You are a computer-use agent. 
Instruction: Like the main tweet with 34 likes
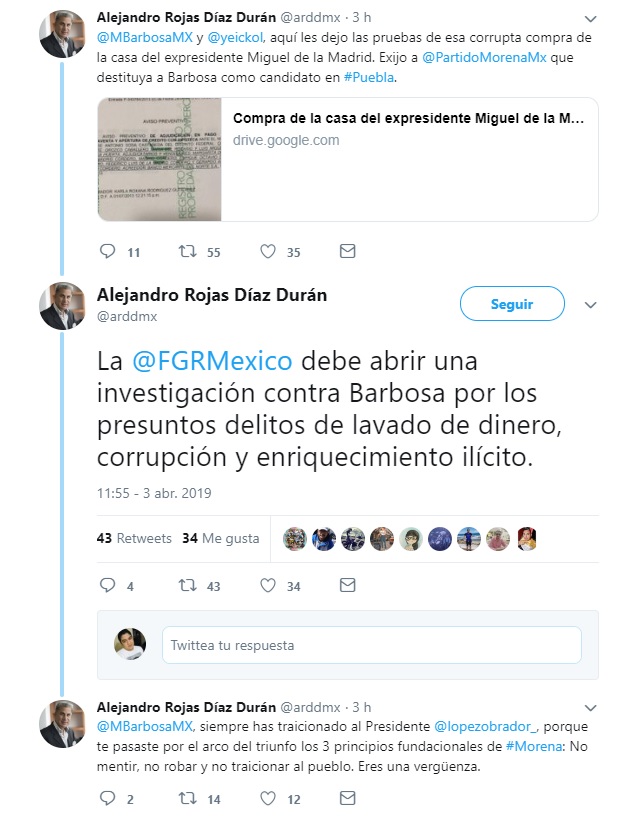coord(268,585)
